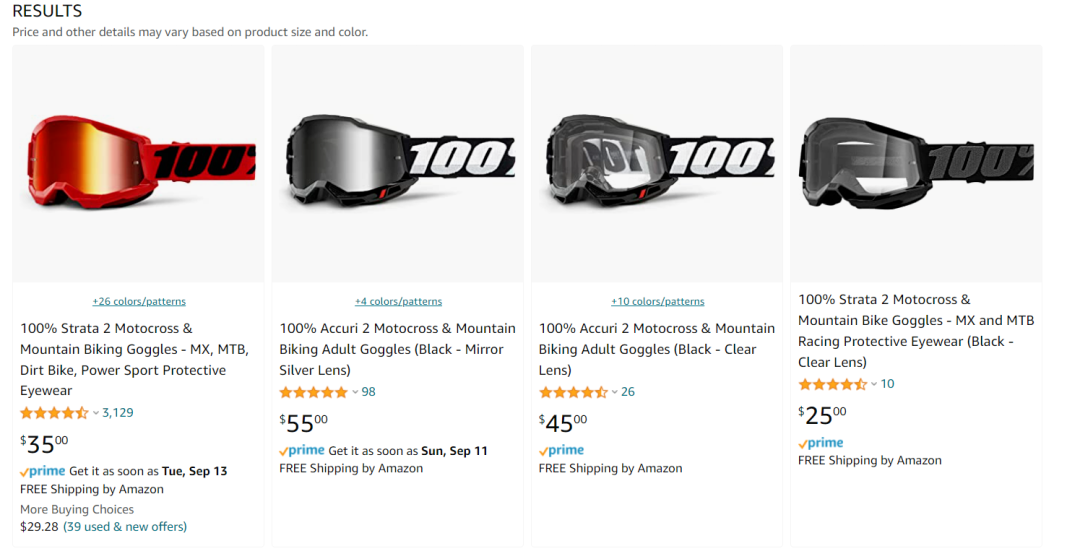Viewport: 1080px width, 559px height.
Task: Open the red Strata 2 goggles image
Action: [138, 163]
